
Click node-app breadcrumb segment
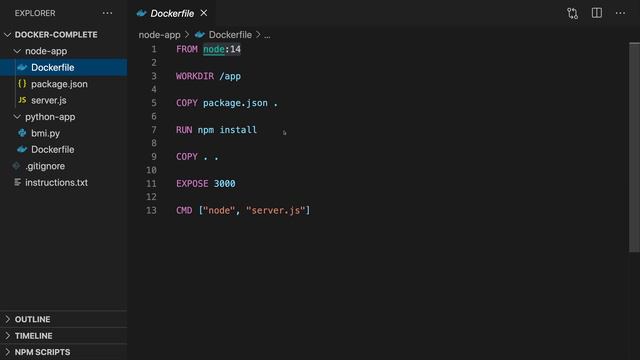[159, 35]
